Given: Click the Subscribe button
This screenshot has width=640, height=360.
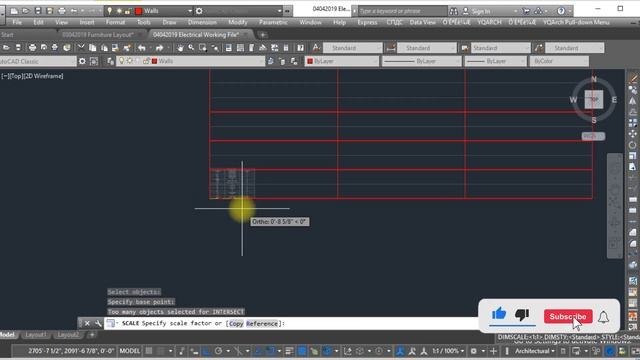Looking at the screenshot, I should coord(568,316).
